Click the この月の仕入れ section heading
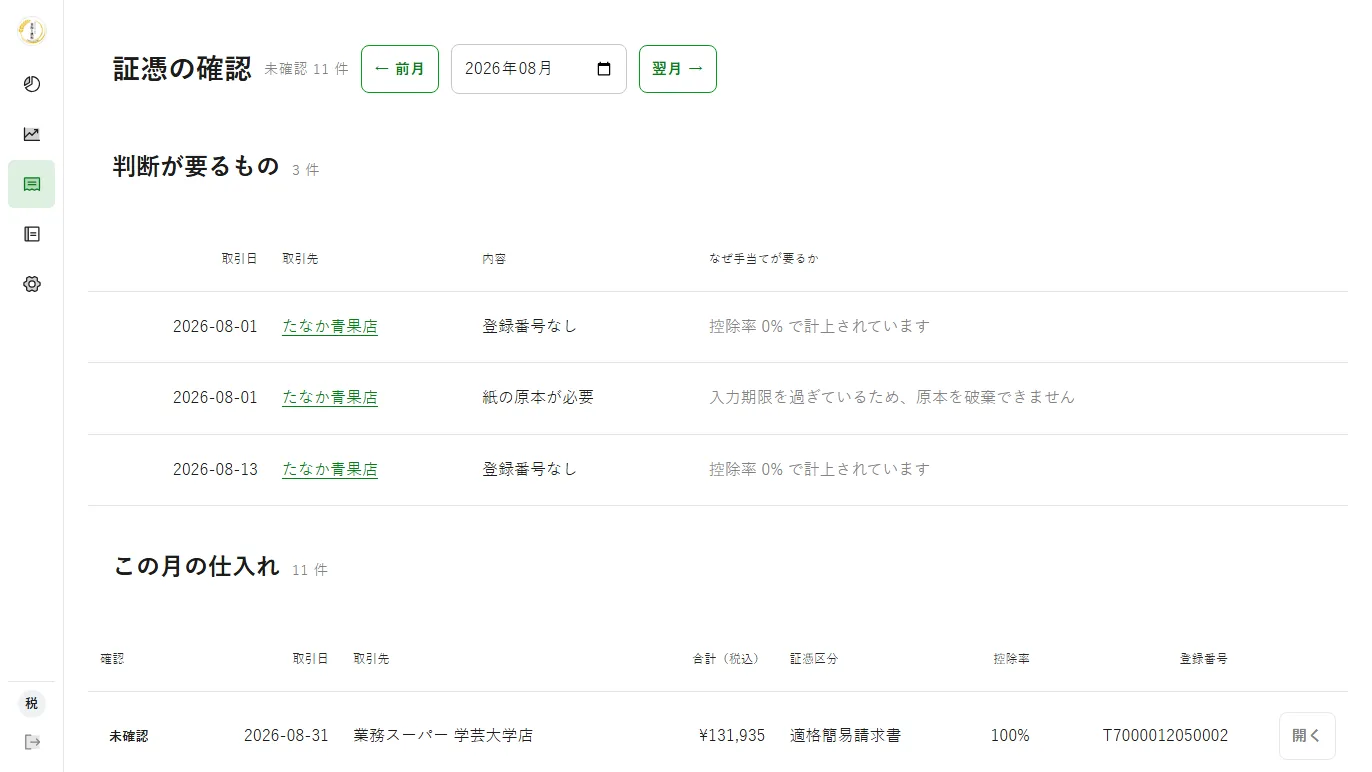 [196, 566]
